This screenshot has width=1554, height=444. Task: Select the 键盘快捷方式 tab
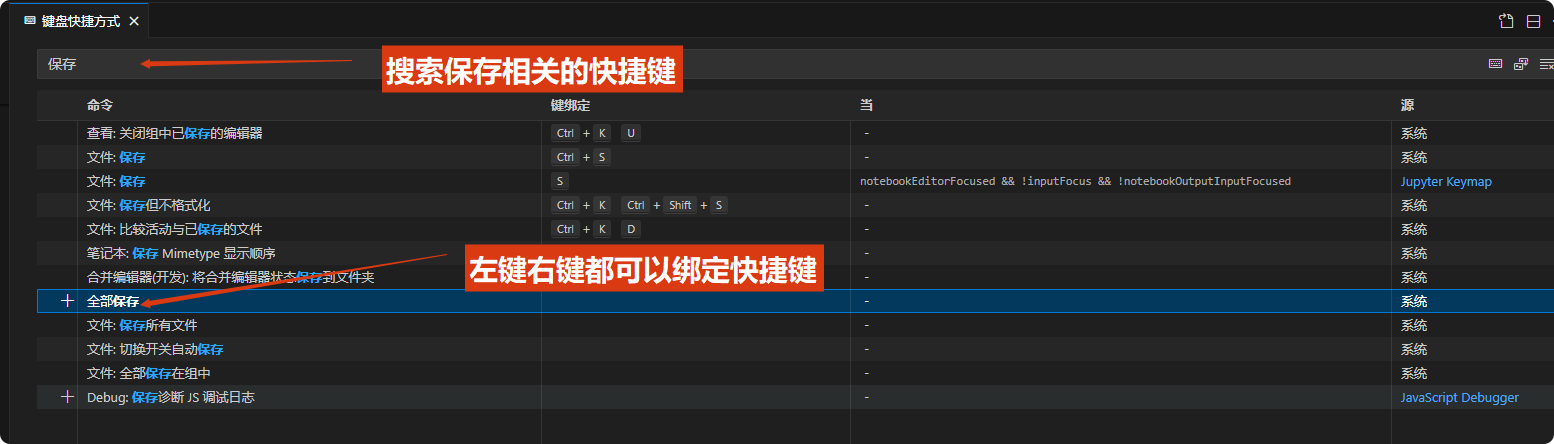coord(81,21)
